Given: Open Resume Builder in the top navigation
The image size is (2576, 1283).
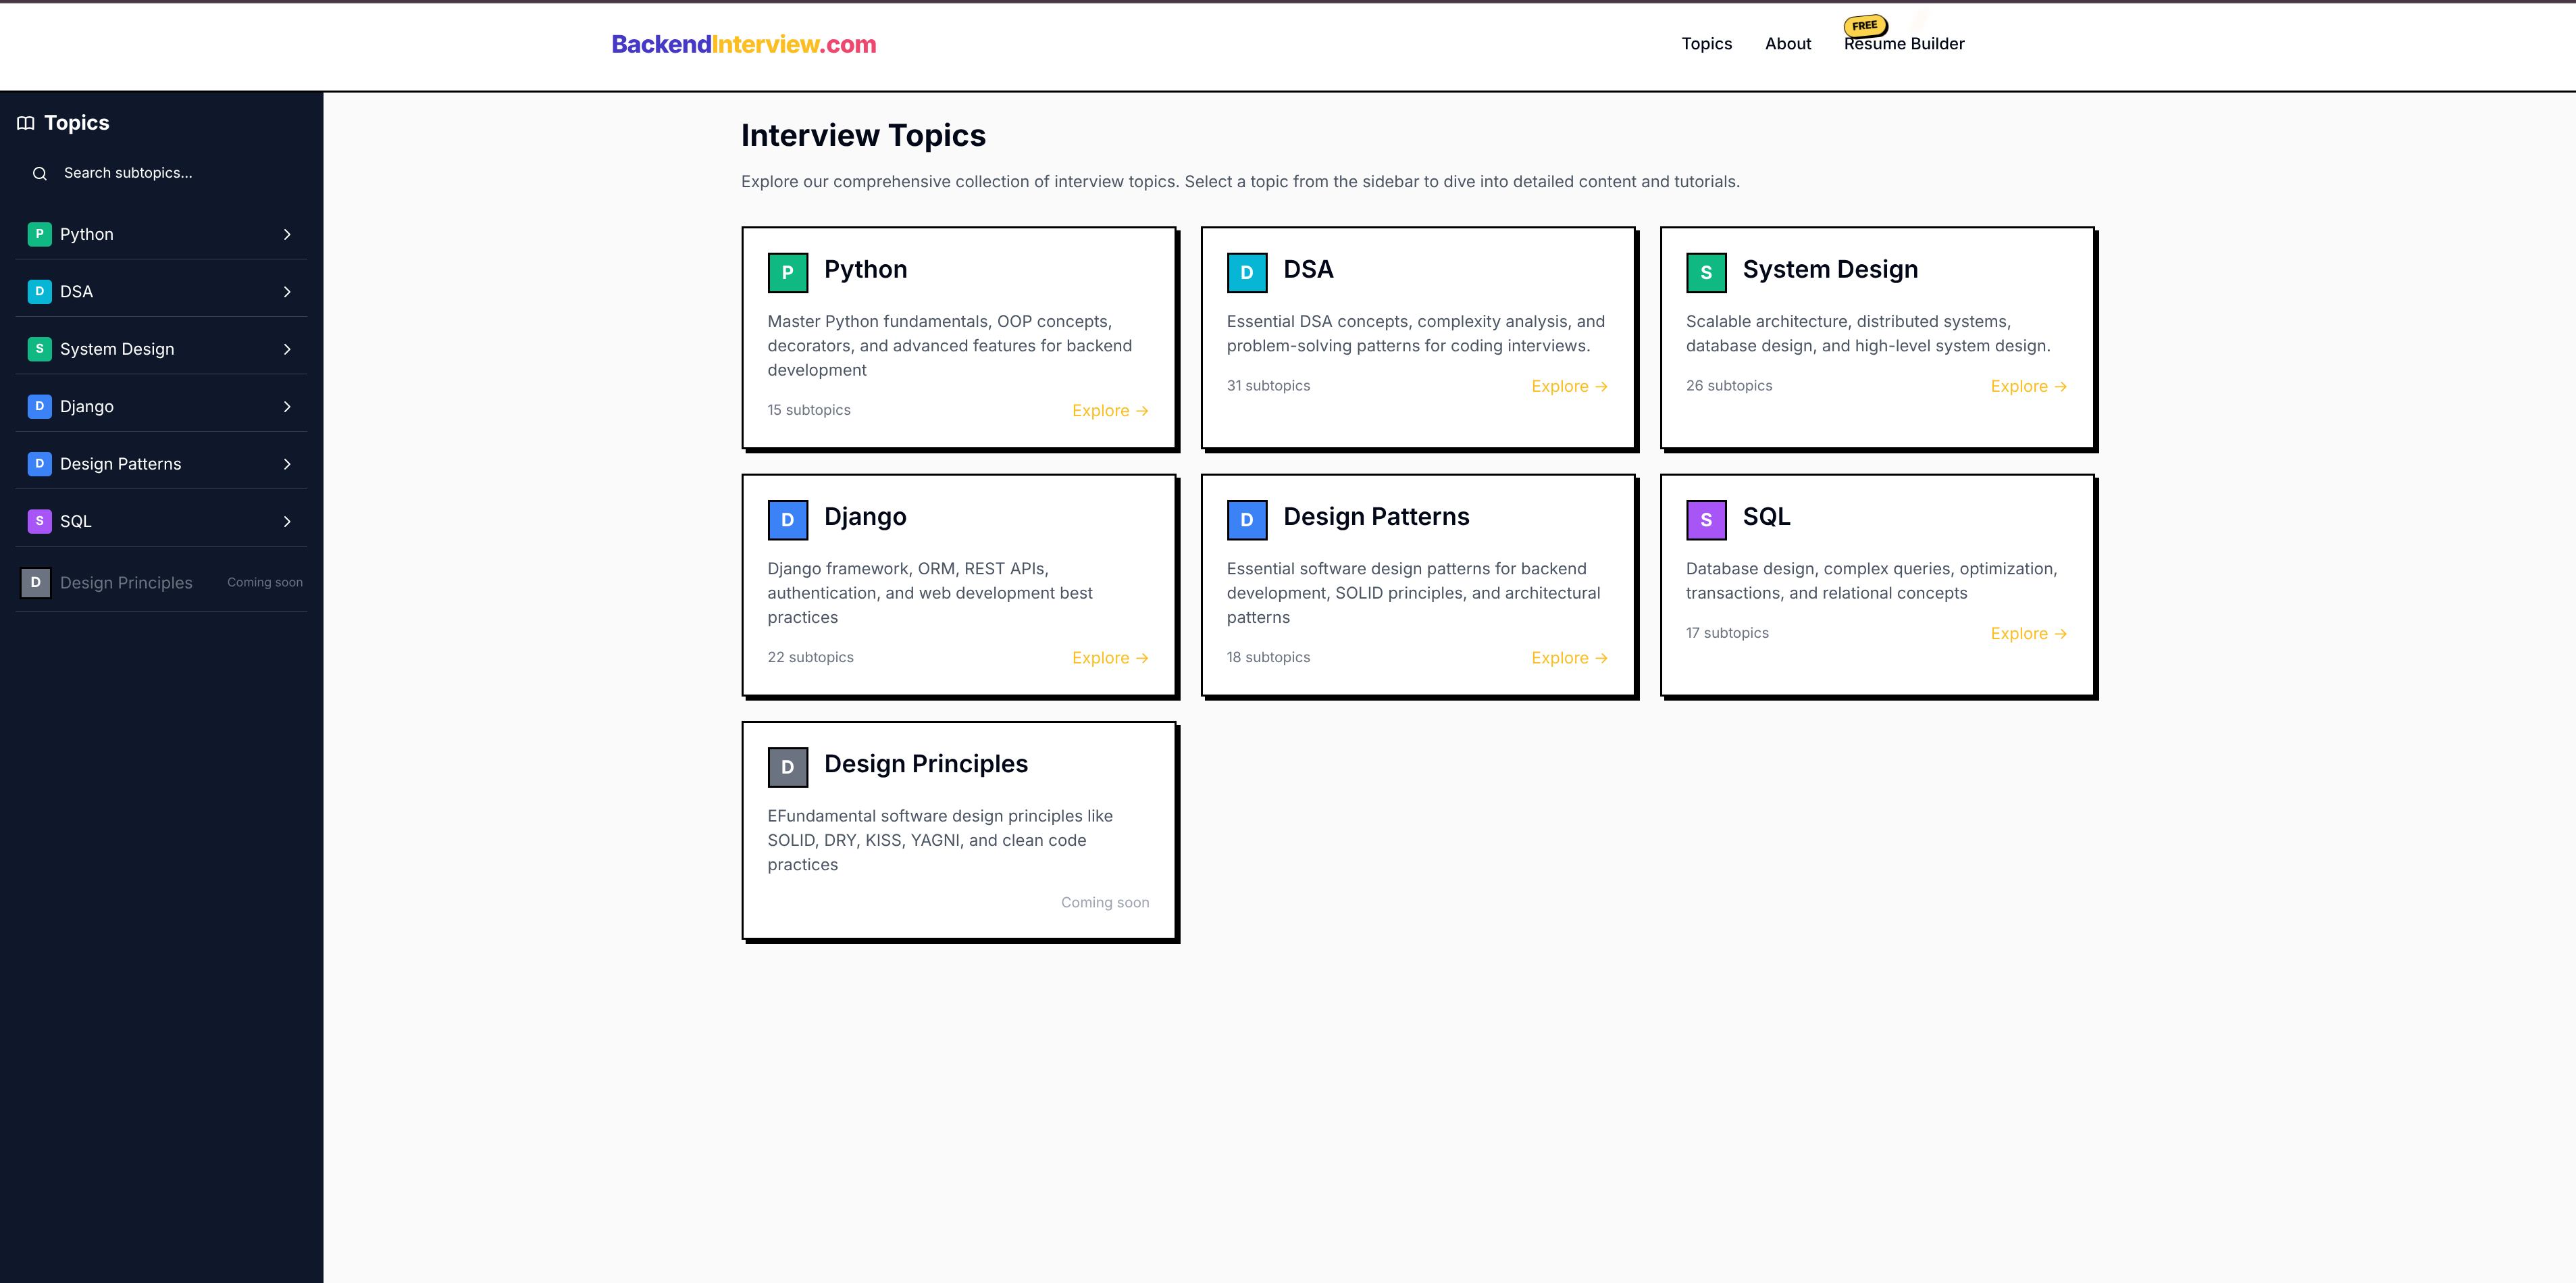Looking at the screenshot, I should pos(1904,44).
